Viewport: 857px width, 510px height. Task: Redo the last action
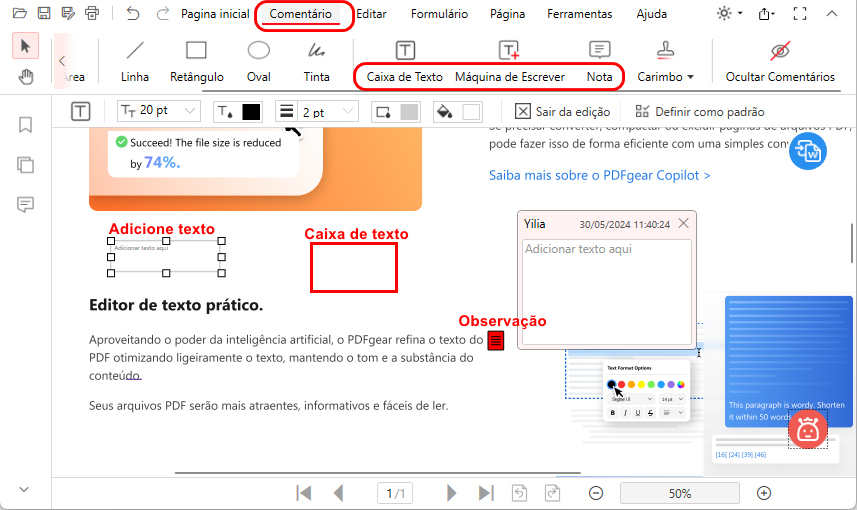tap(162, 13)
